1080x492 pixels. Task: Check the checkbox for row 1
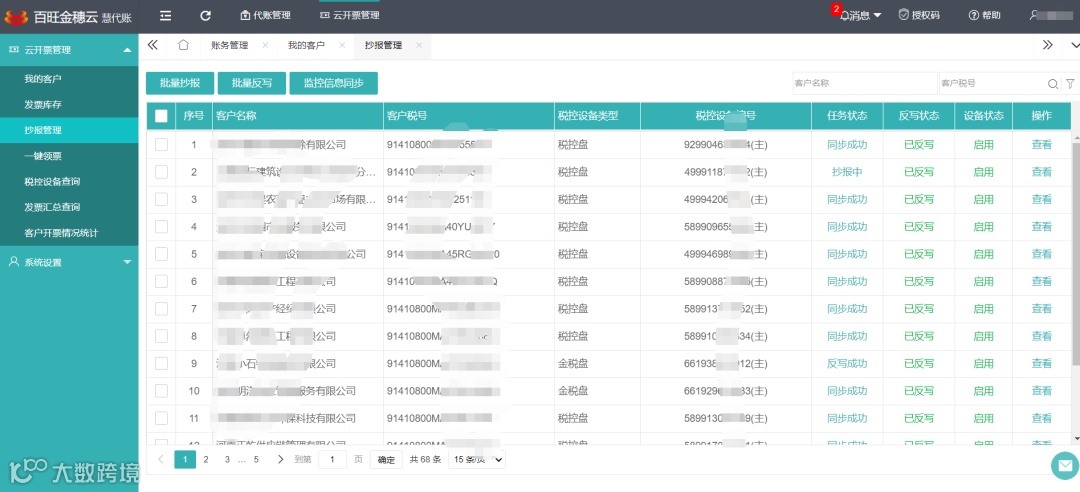[161, 145]
